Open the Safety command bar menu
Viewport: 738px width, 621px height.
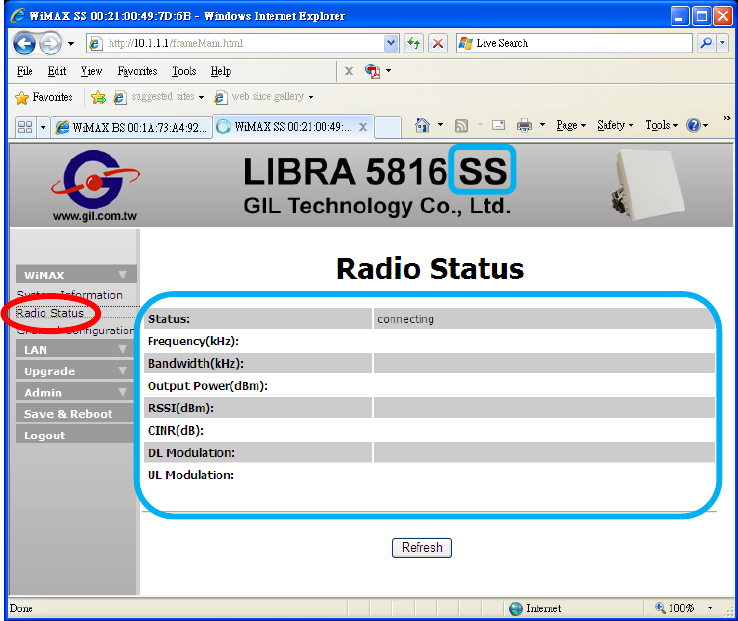pos(615,125)
